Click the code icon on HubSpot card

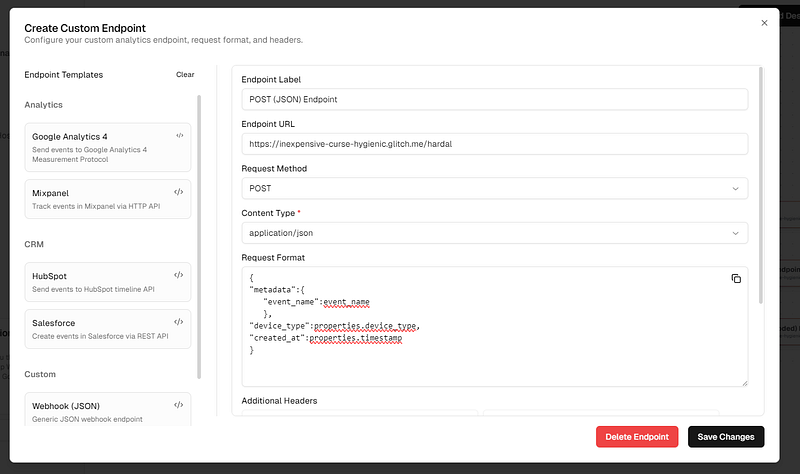point(179,275)
